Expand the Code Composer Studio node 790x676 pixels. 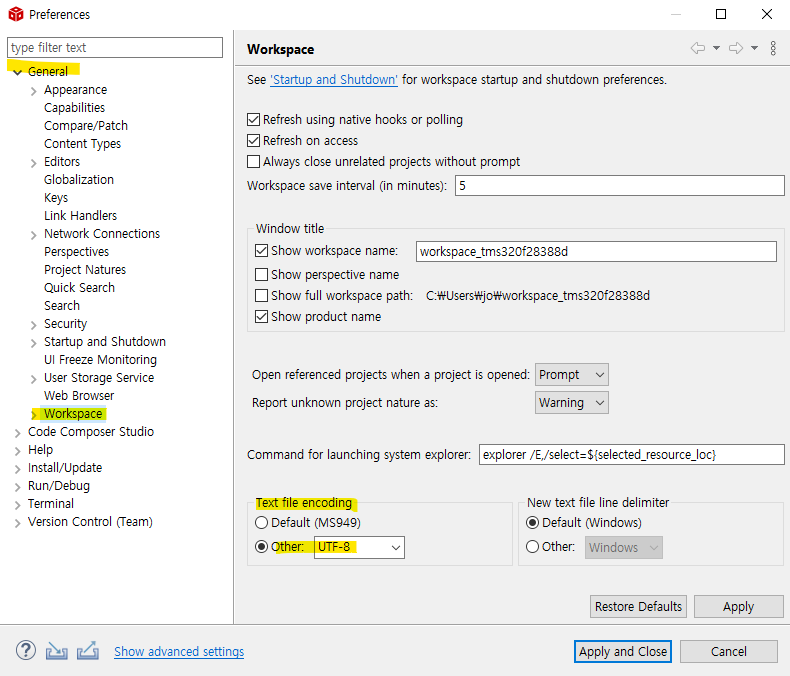coord(18,433)
